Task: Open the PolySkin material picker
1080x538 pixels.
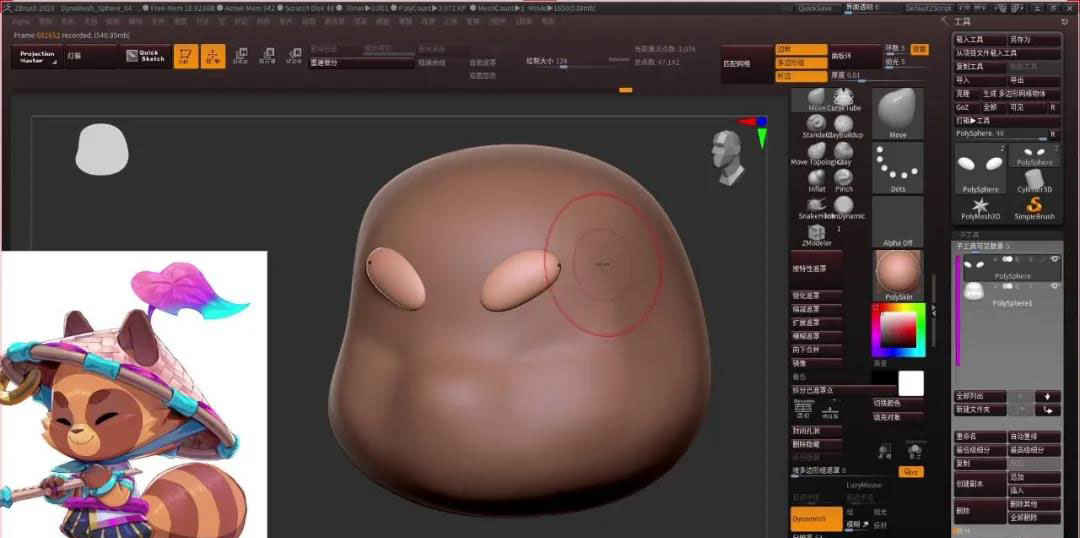Action: pos(897,276)
